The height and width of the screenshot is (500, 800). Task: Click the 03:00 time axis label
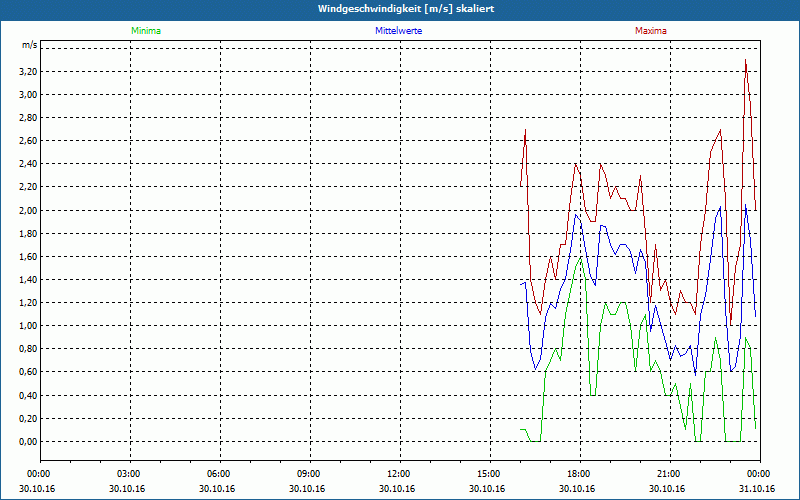point(130,474)
